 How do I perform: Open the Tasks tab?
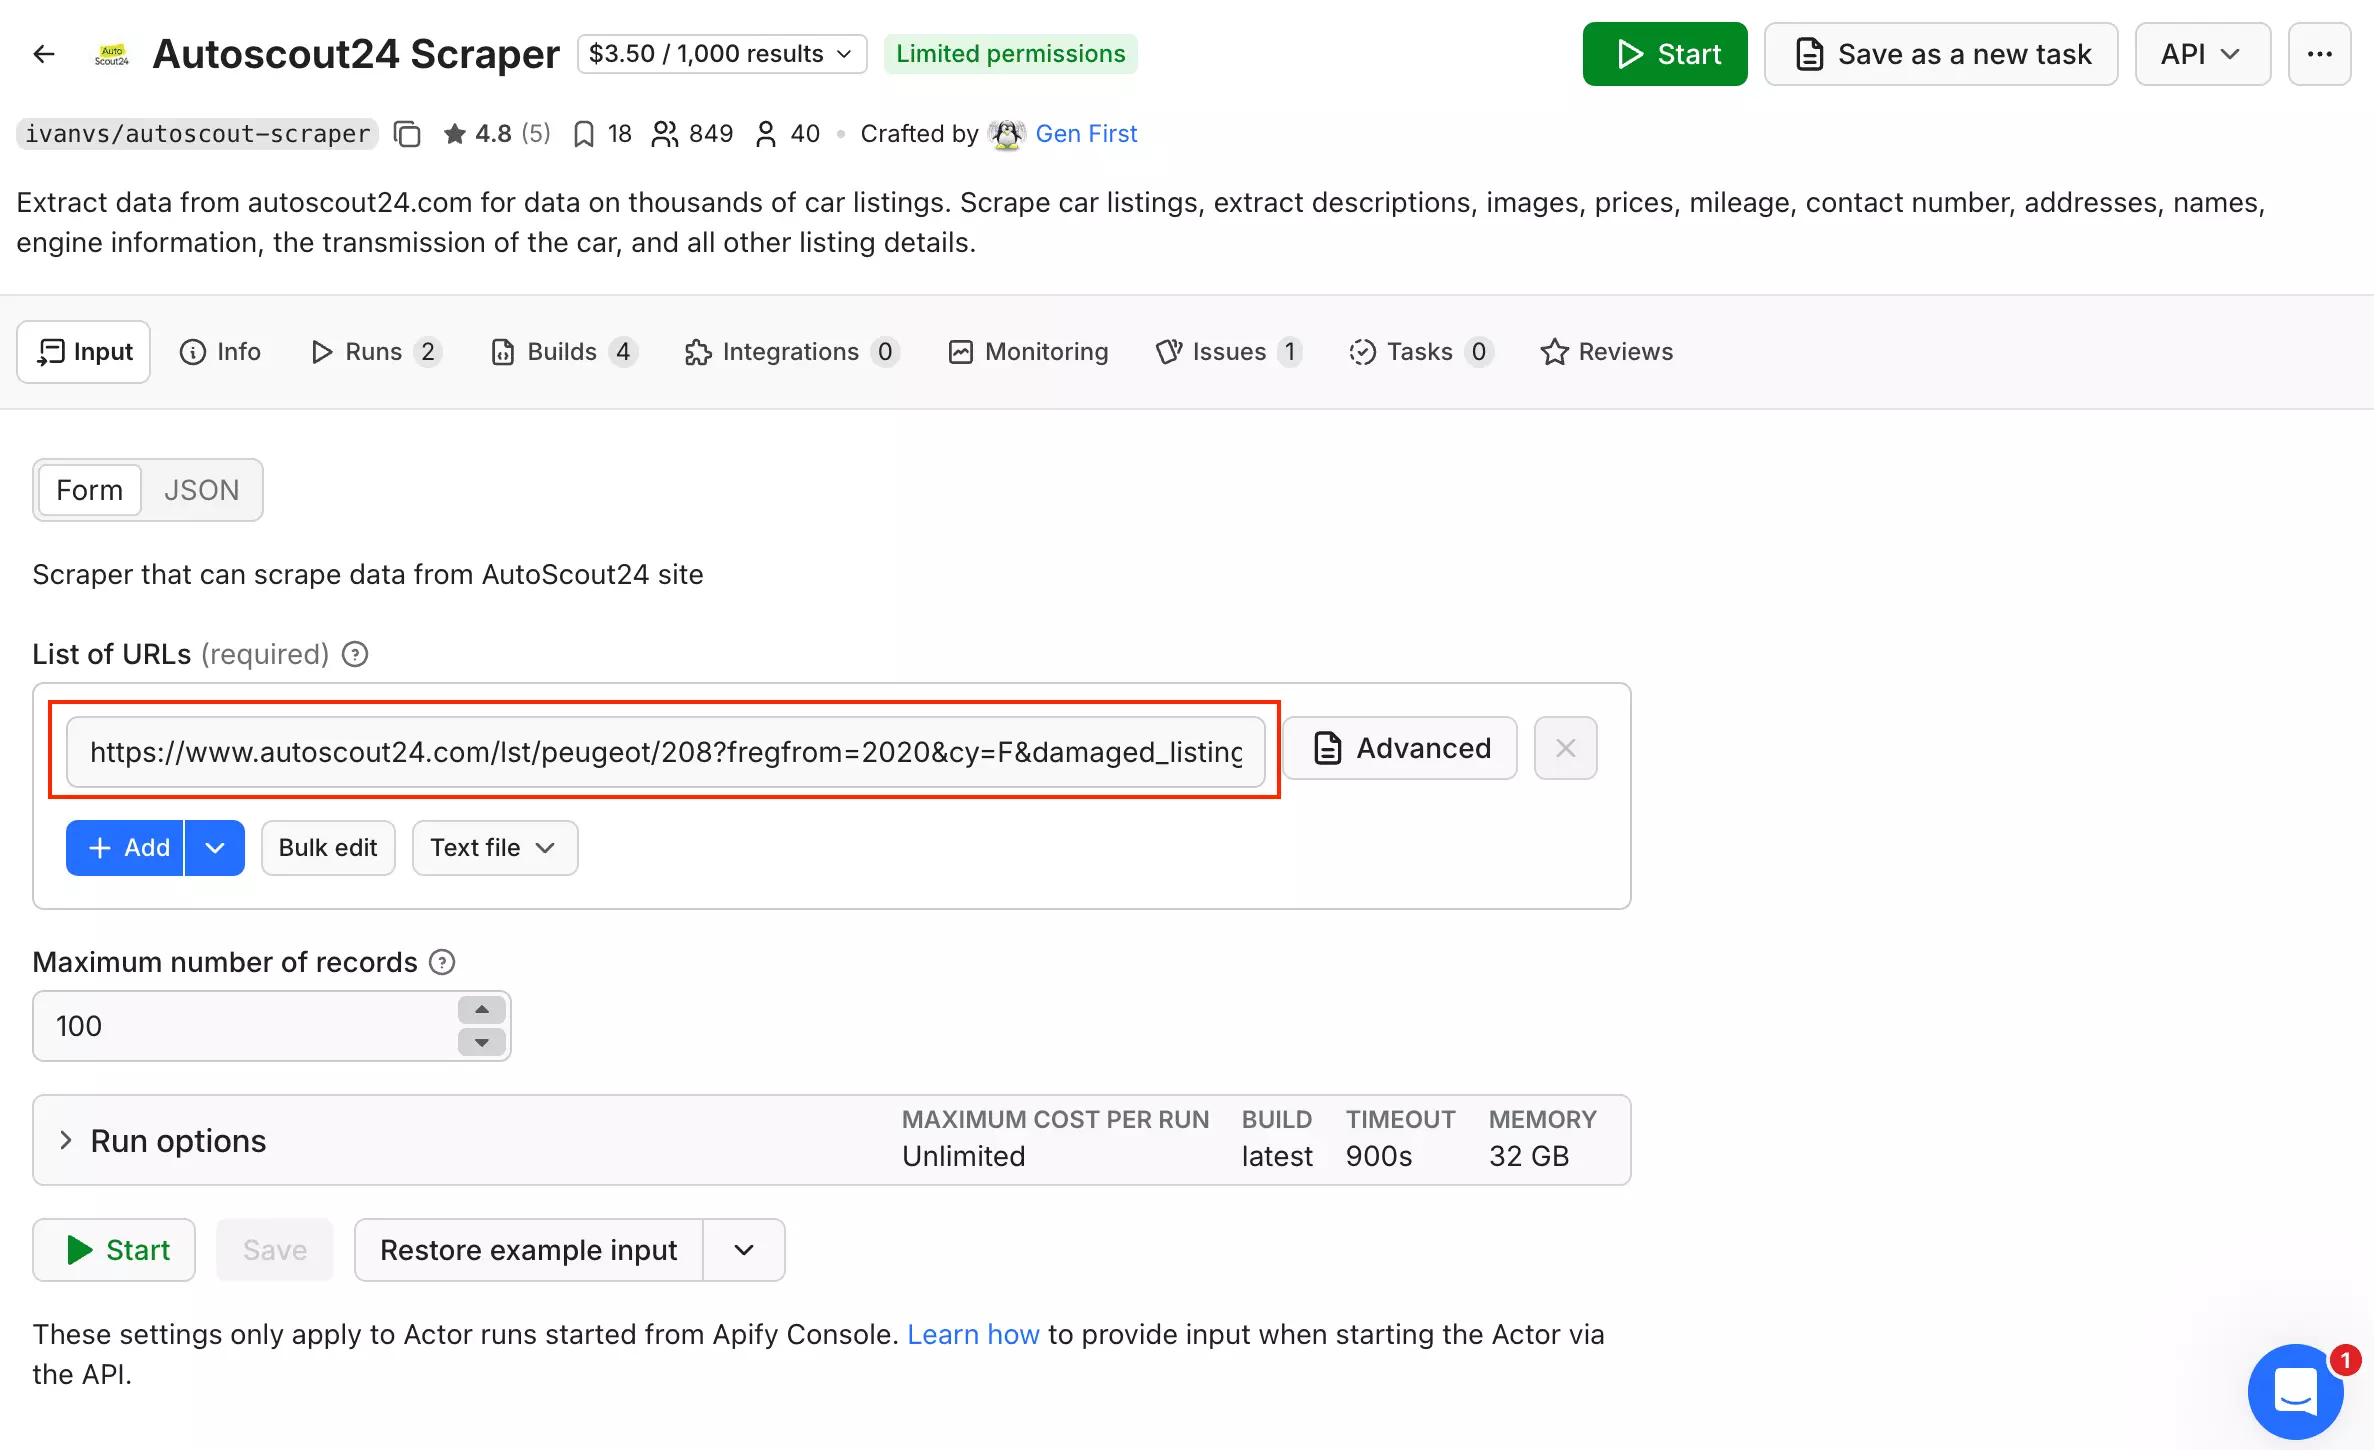[x=1420, y=352]
